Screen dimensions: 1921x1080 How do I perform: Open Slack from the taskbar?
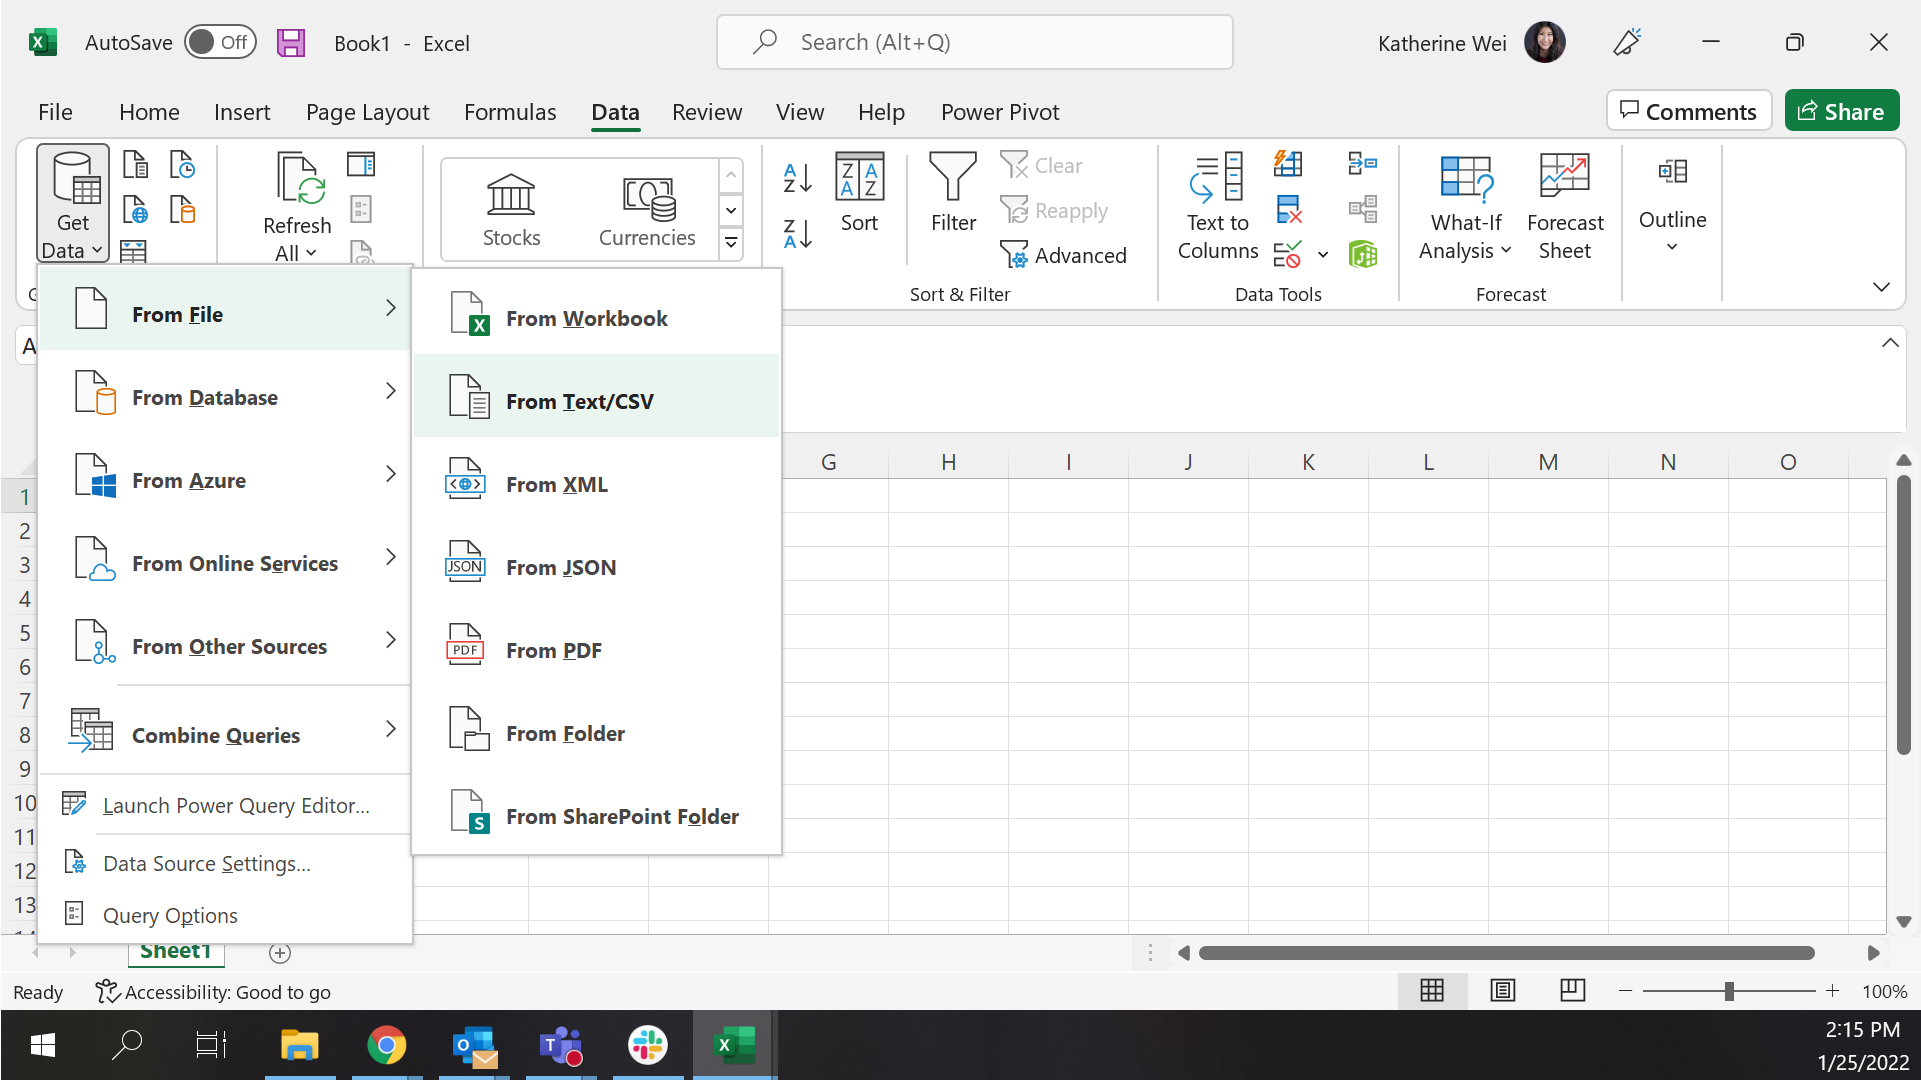coord(647,1045)
